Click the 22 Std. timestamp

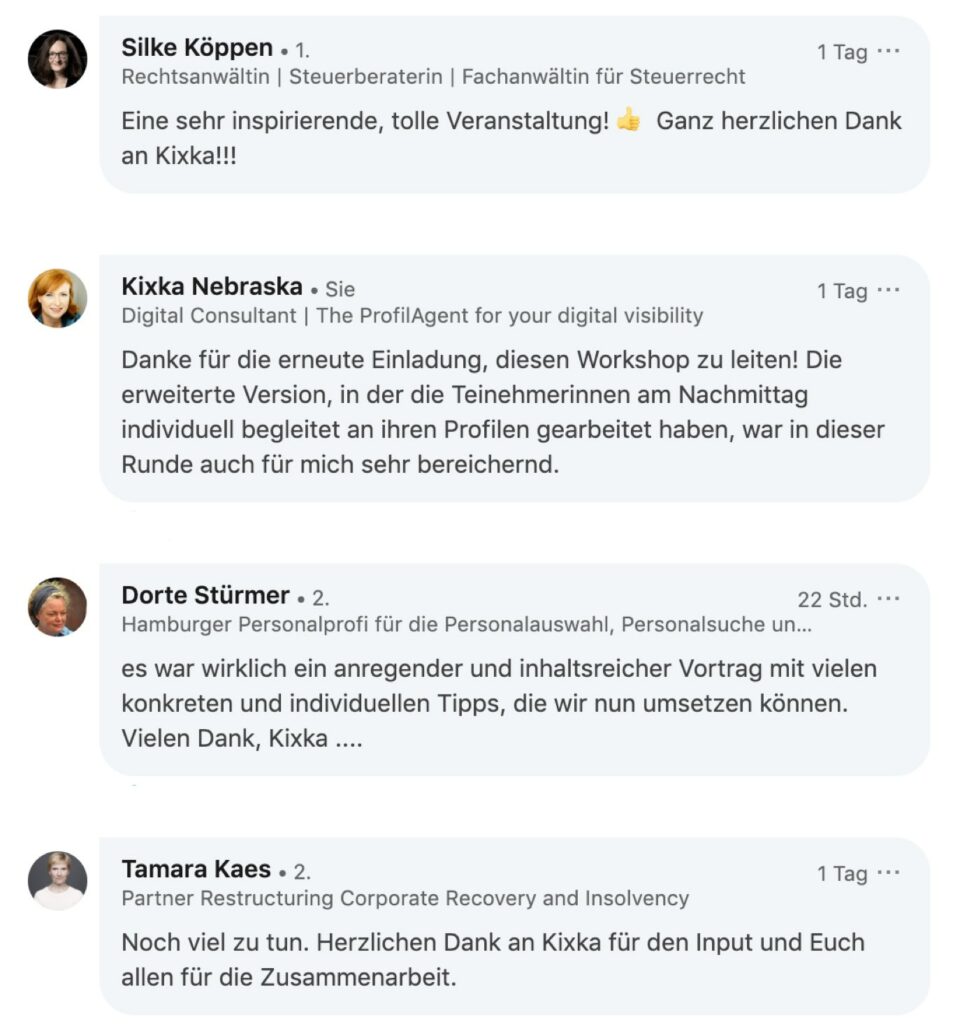[x=831, y=600]
